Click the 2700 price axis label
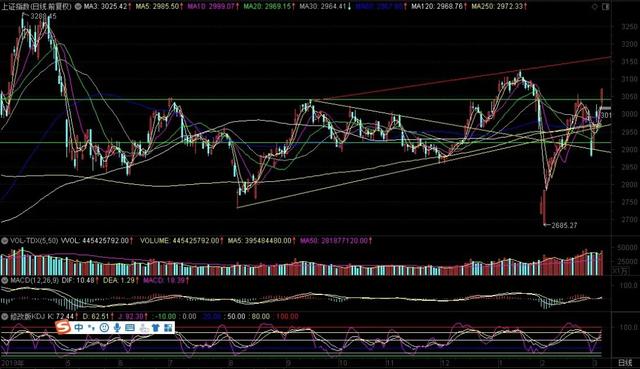The image size is (640, 369). pyautogui.click(x=629, y=220)
